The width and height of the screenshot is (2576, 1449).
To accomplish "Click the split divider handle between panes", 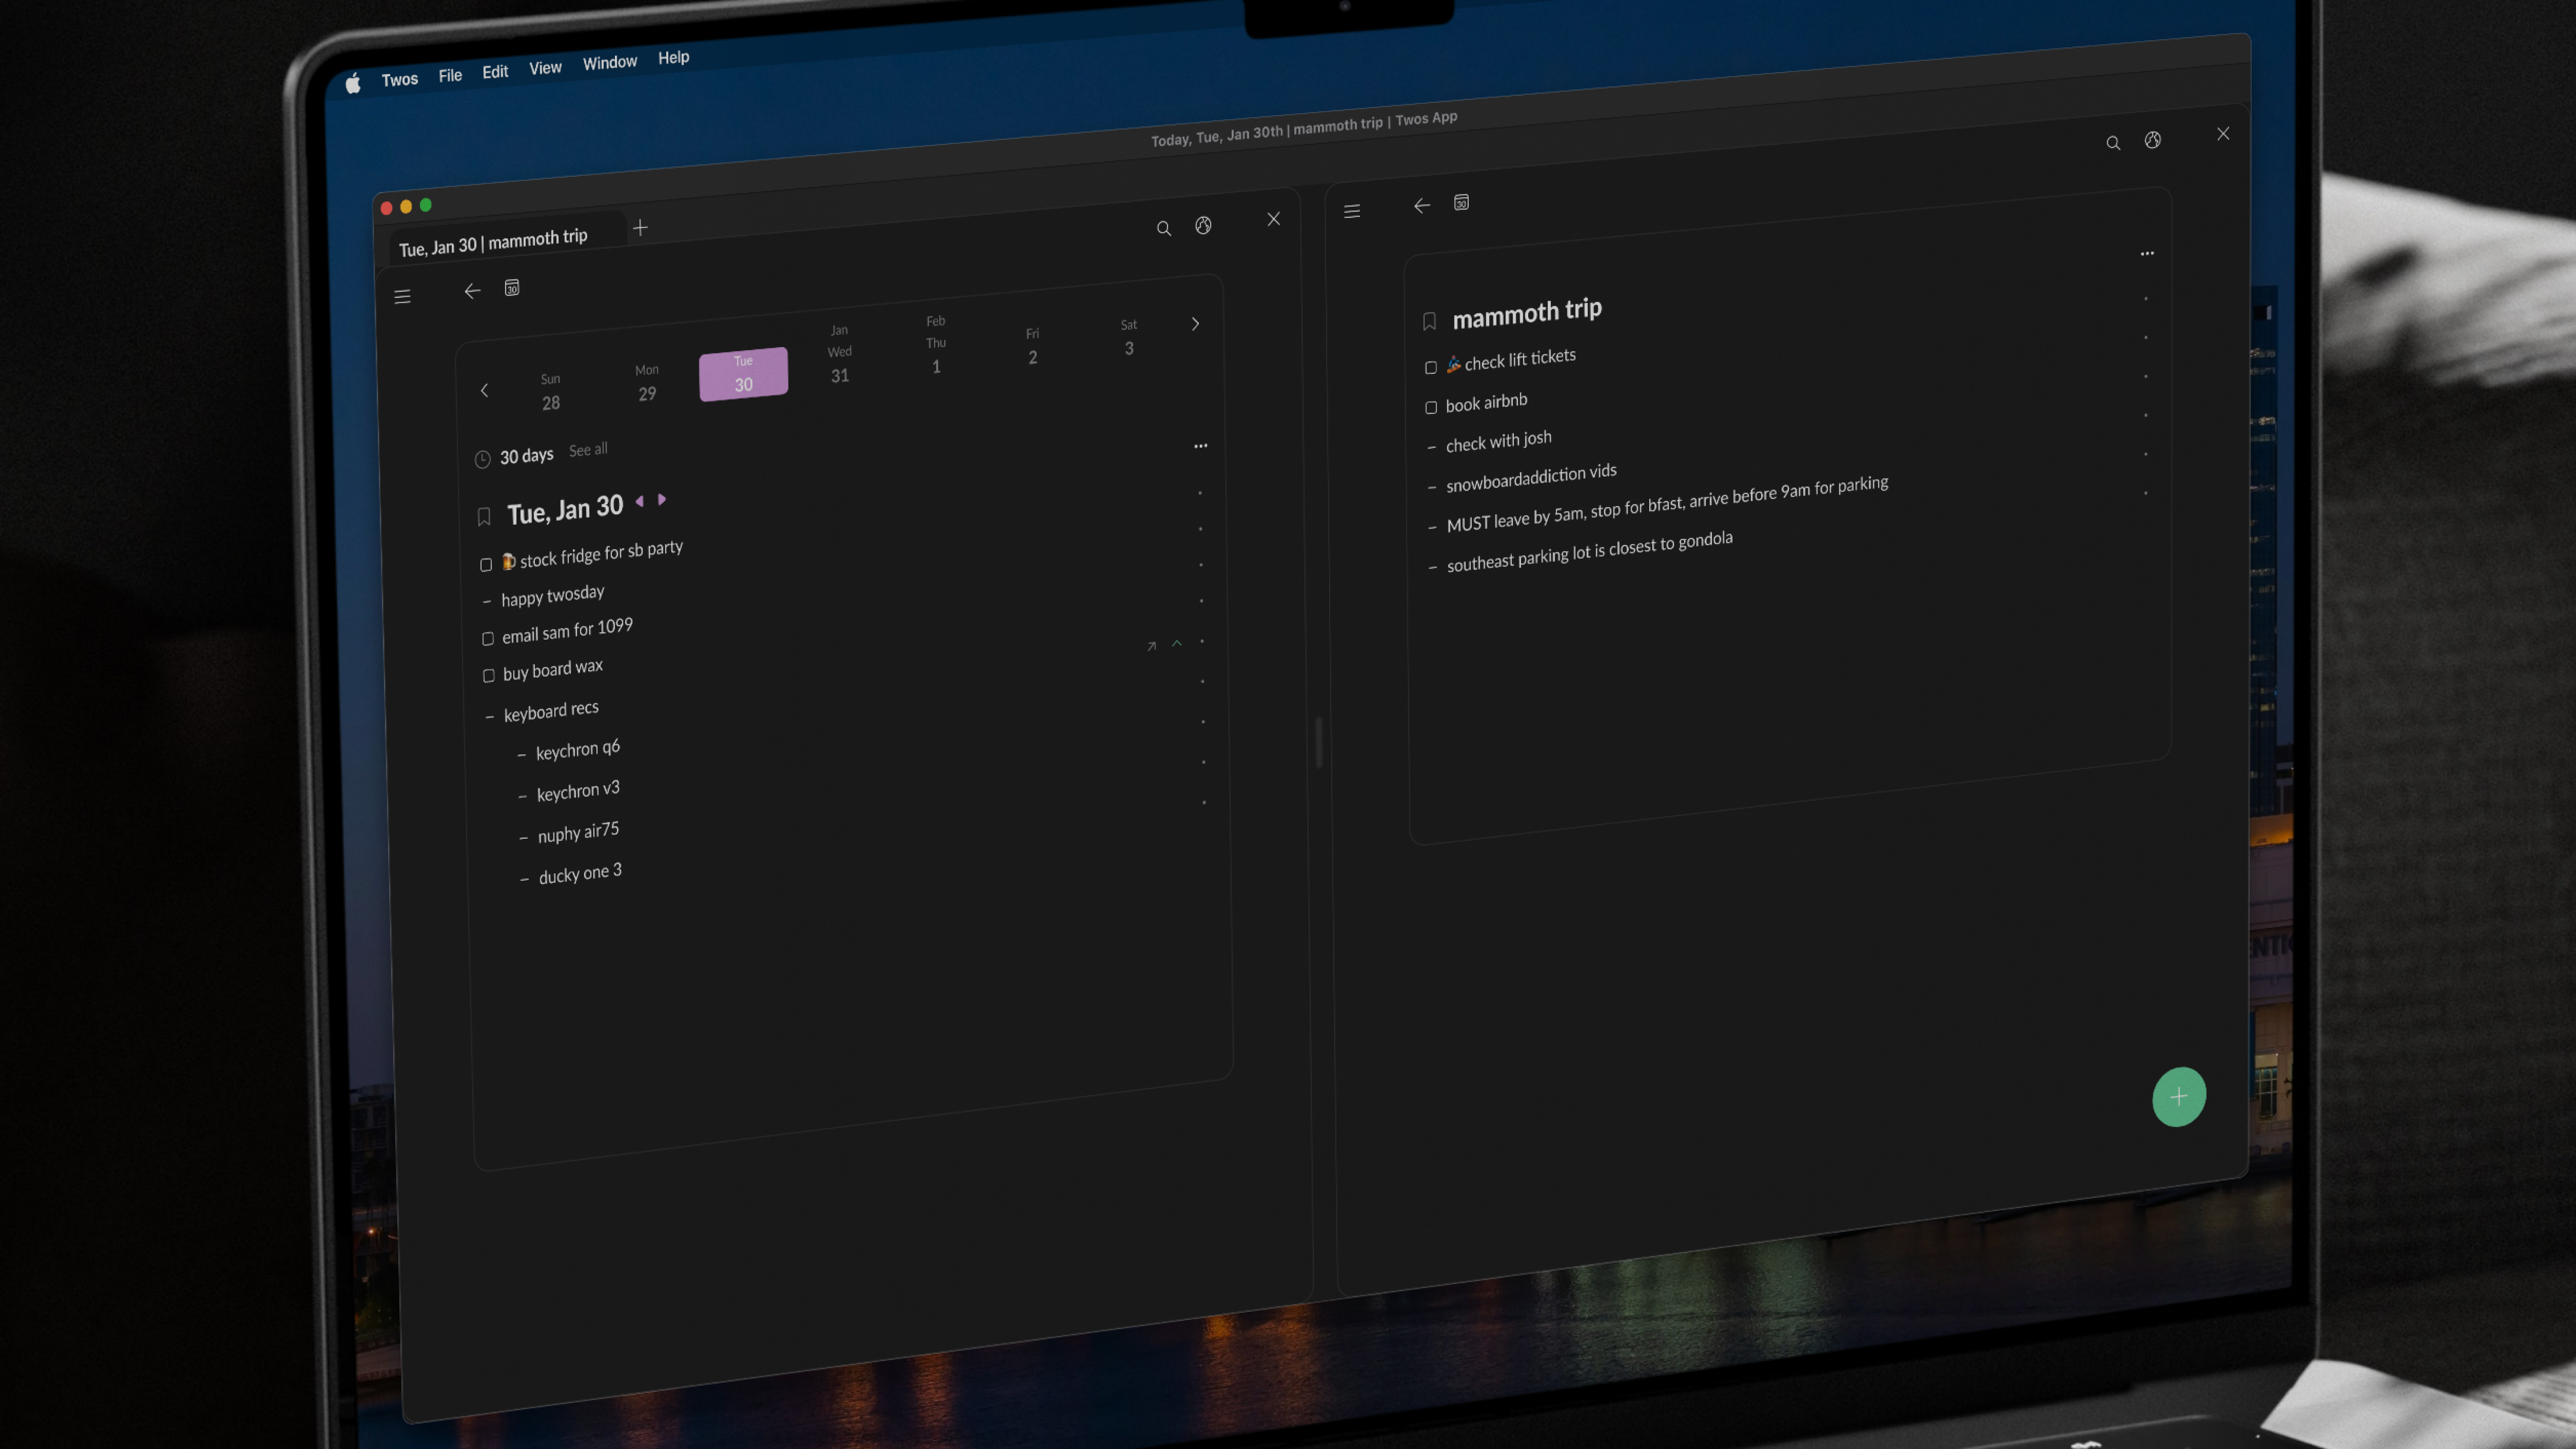I will pyautogui.click(x=1319, y=742).
